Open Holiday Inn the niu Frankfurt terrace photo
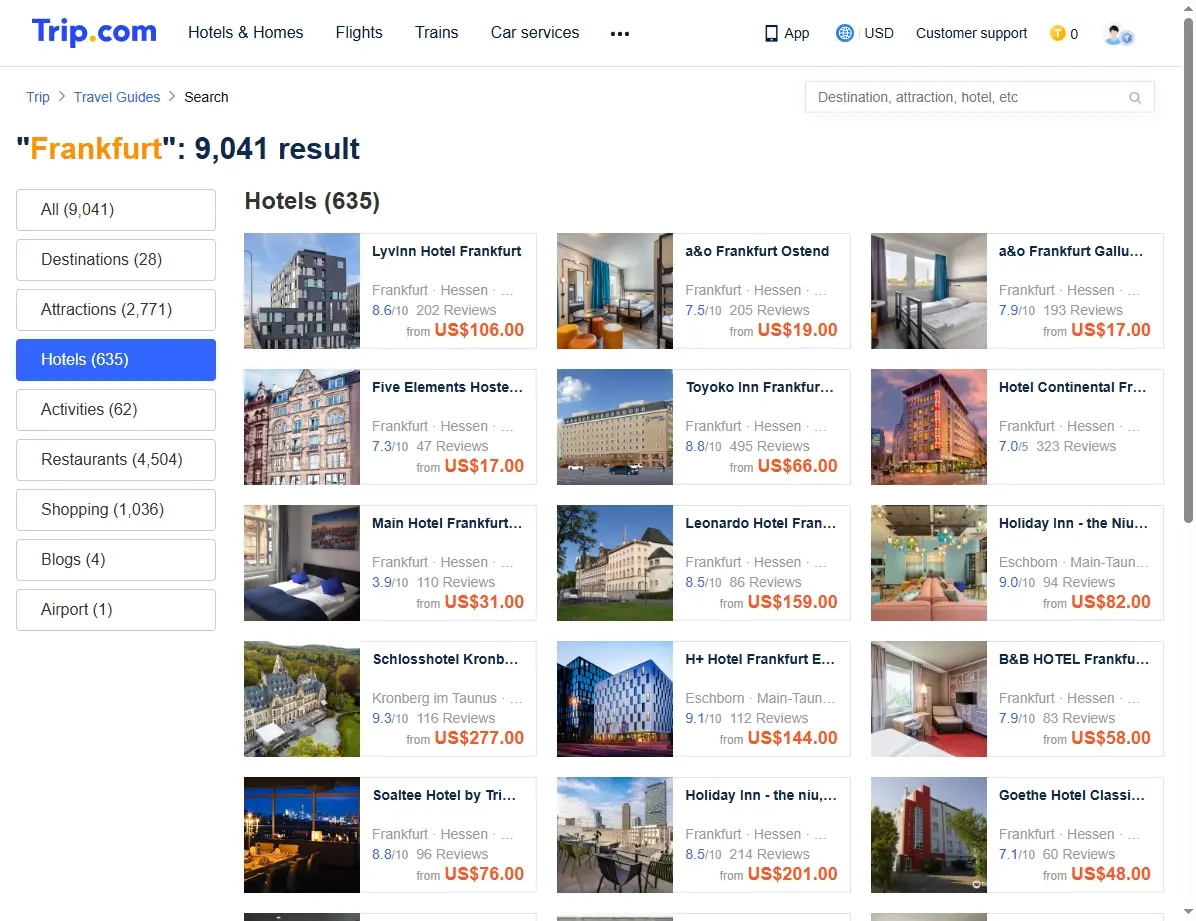Screen dimensions: 1196x921 tap(615, 835)
